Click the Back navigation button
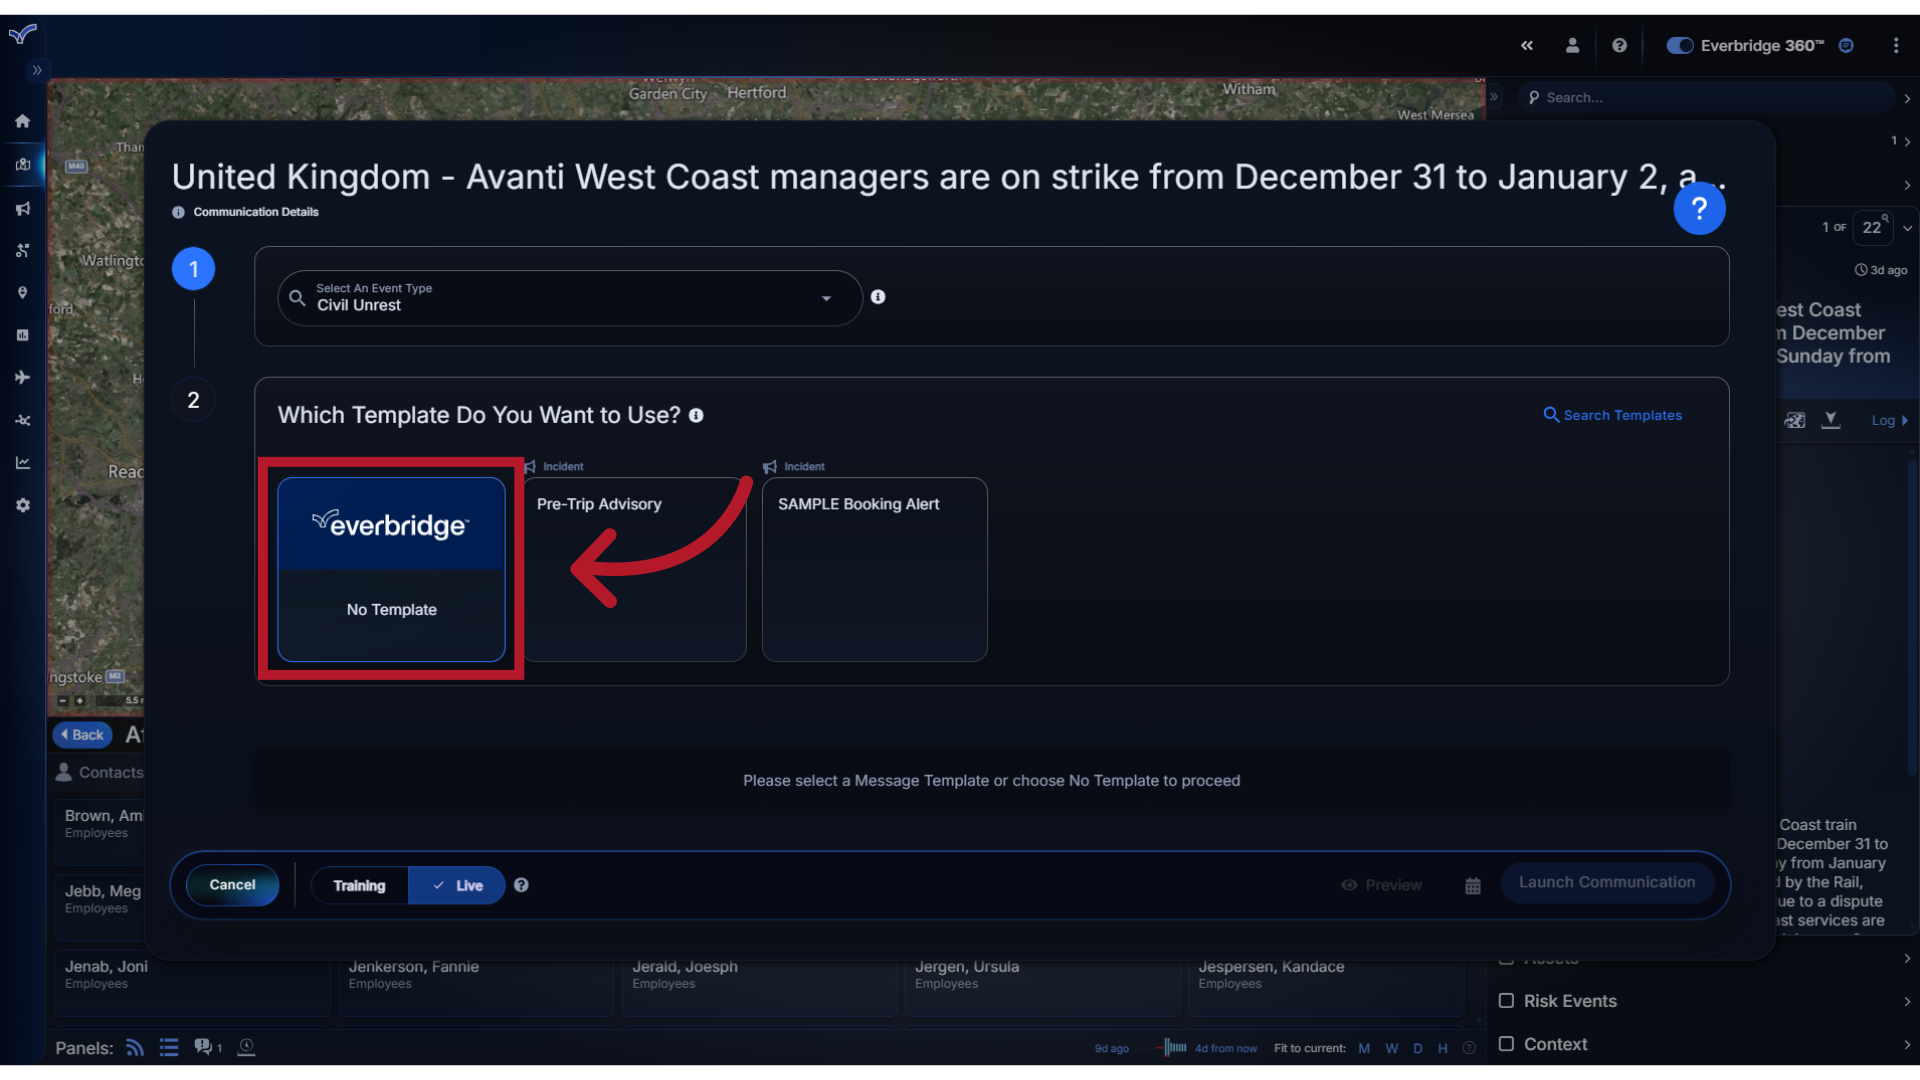The image size is (1920, 1080). click(x=82, y=733)
